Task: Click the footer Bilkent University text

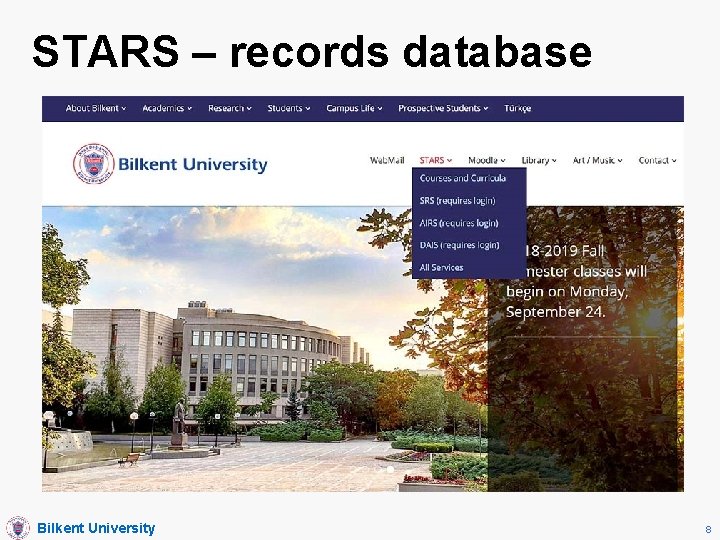Action: coord(96,528)
